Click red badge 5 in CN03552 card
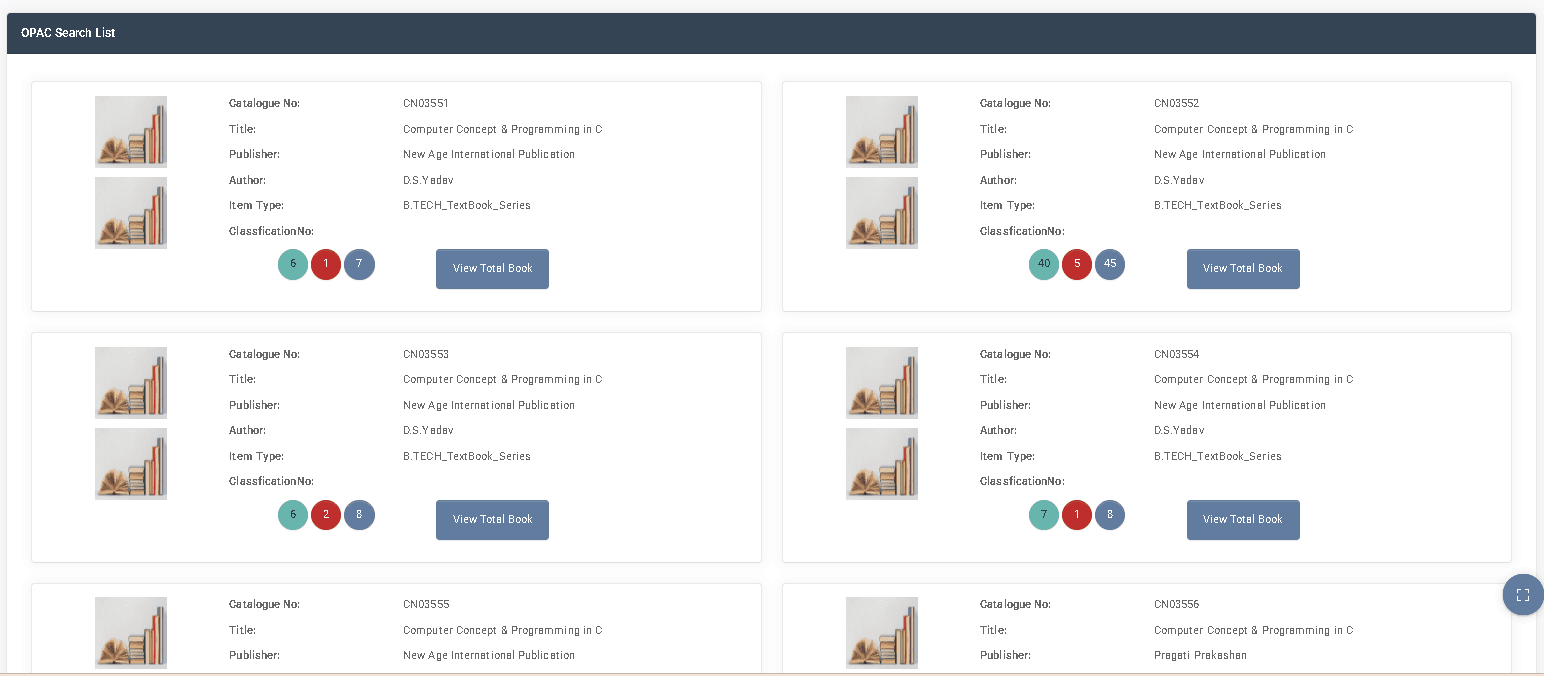The width and height of the screenshot is (1544, 676). tap(1077, 264)
